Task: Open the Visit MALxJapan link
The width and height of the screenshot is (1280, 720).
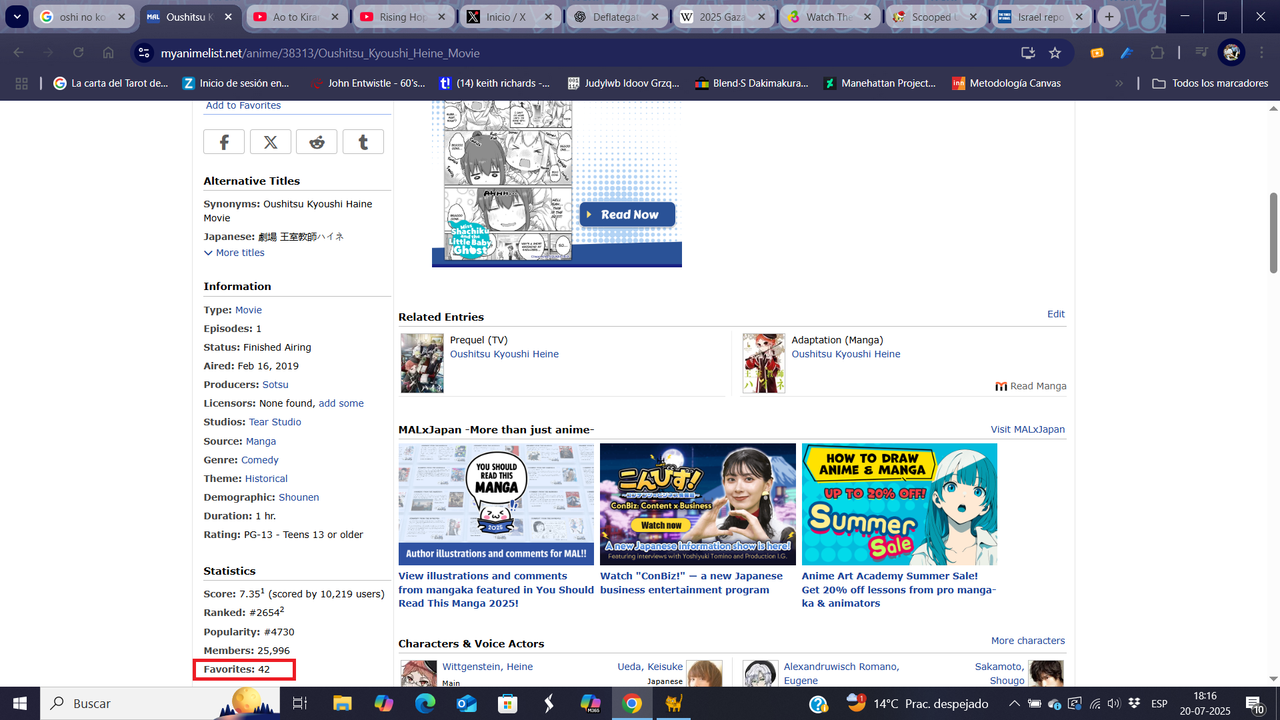Action: 1027,429
